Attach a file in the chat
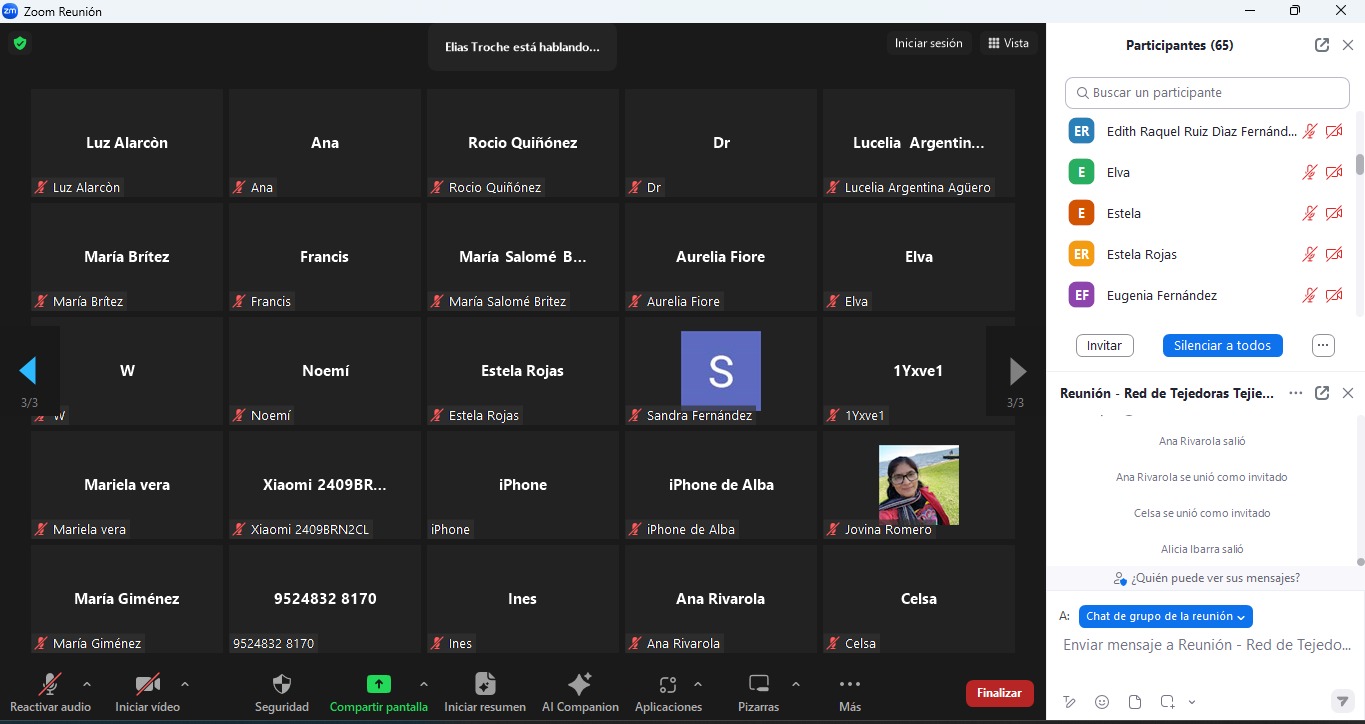This screenshot has height=724, width=1365. pos(1134,702)
